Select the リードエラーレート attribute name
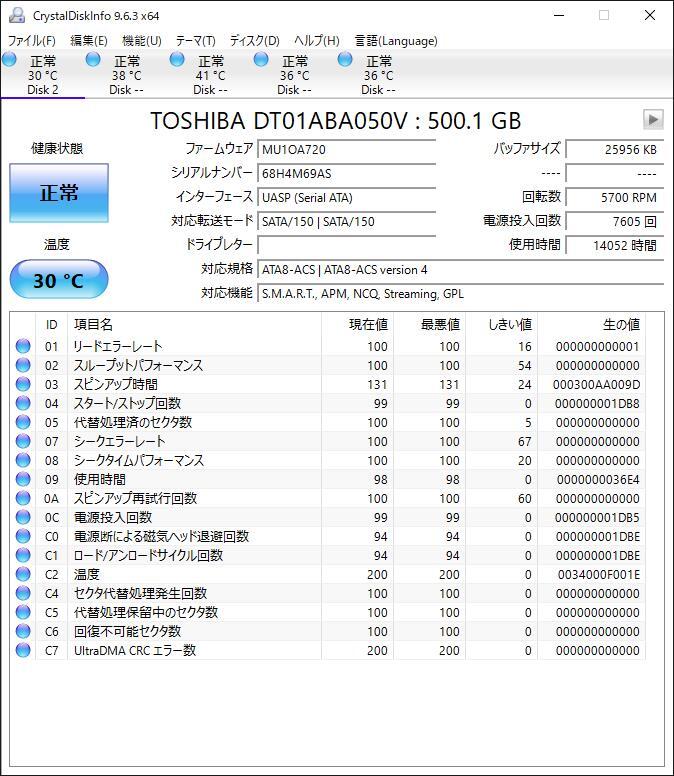The image size is (674, 776). (118, 346)
